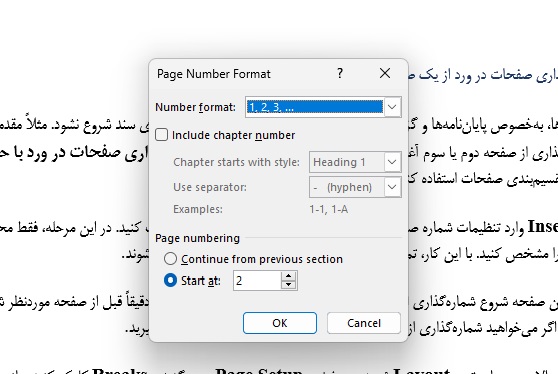This screenshot has height=374, width=558.
Task: Click the Page numbering section label
Action: (198, 238)
